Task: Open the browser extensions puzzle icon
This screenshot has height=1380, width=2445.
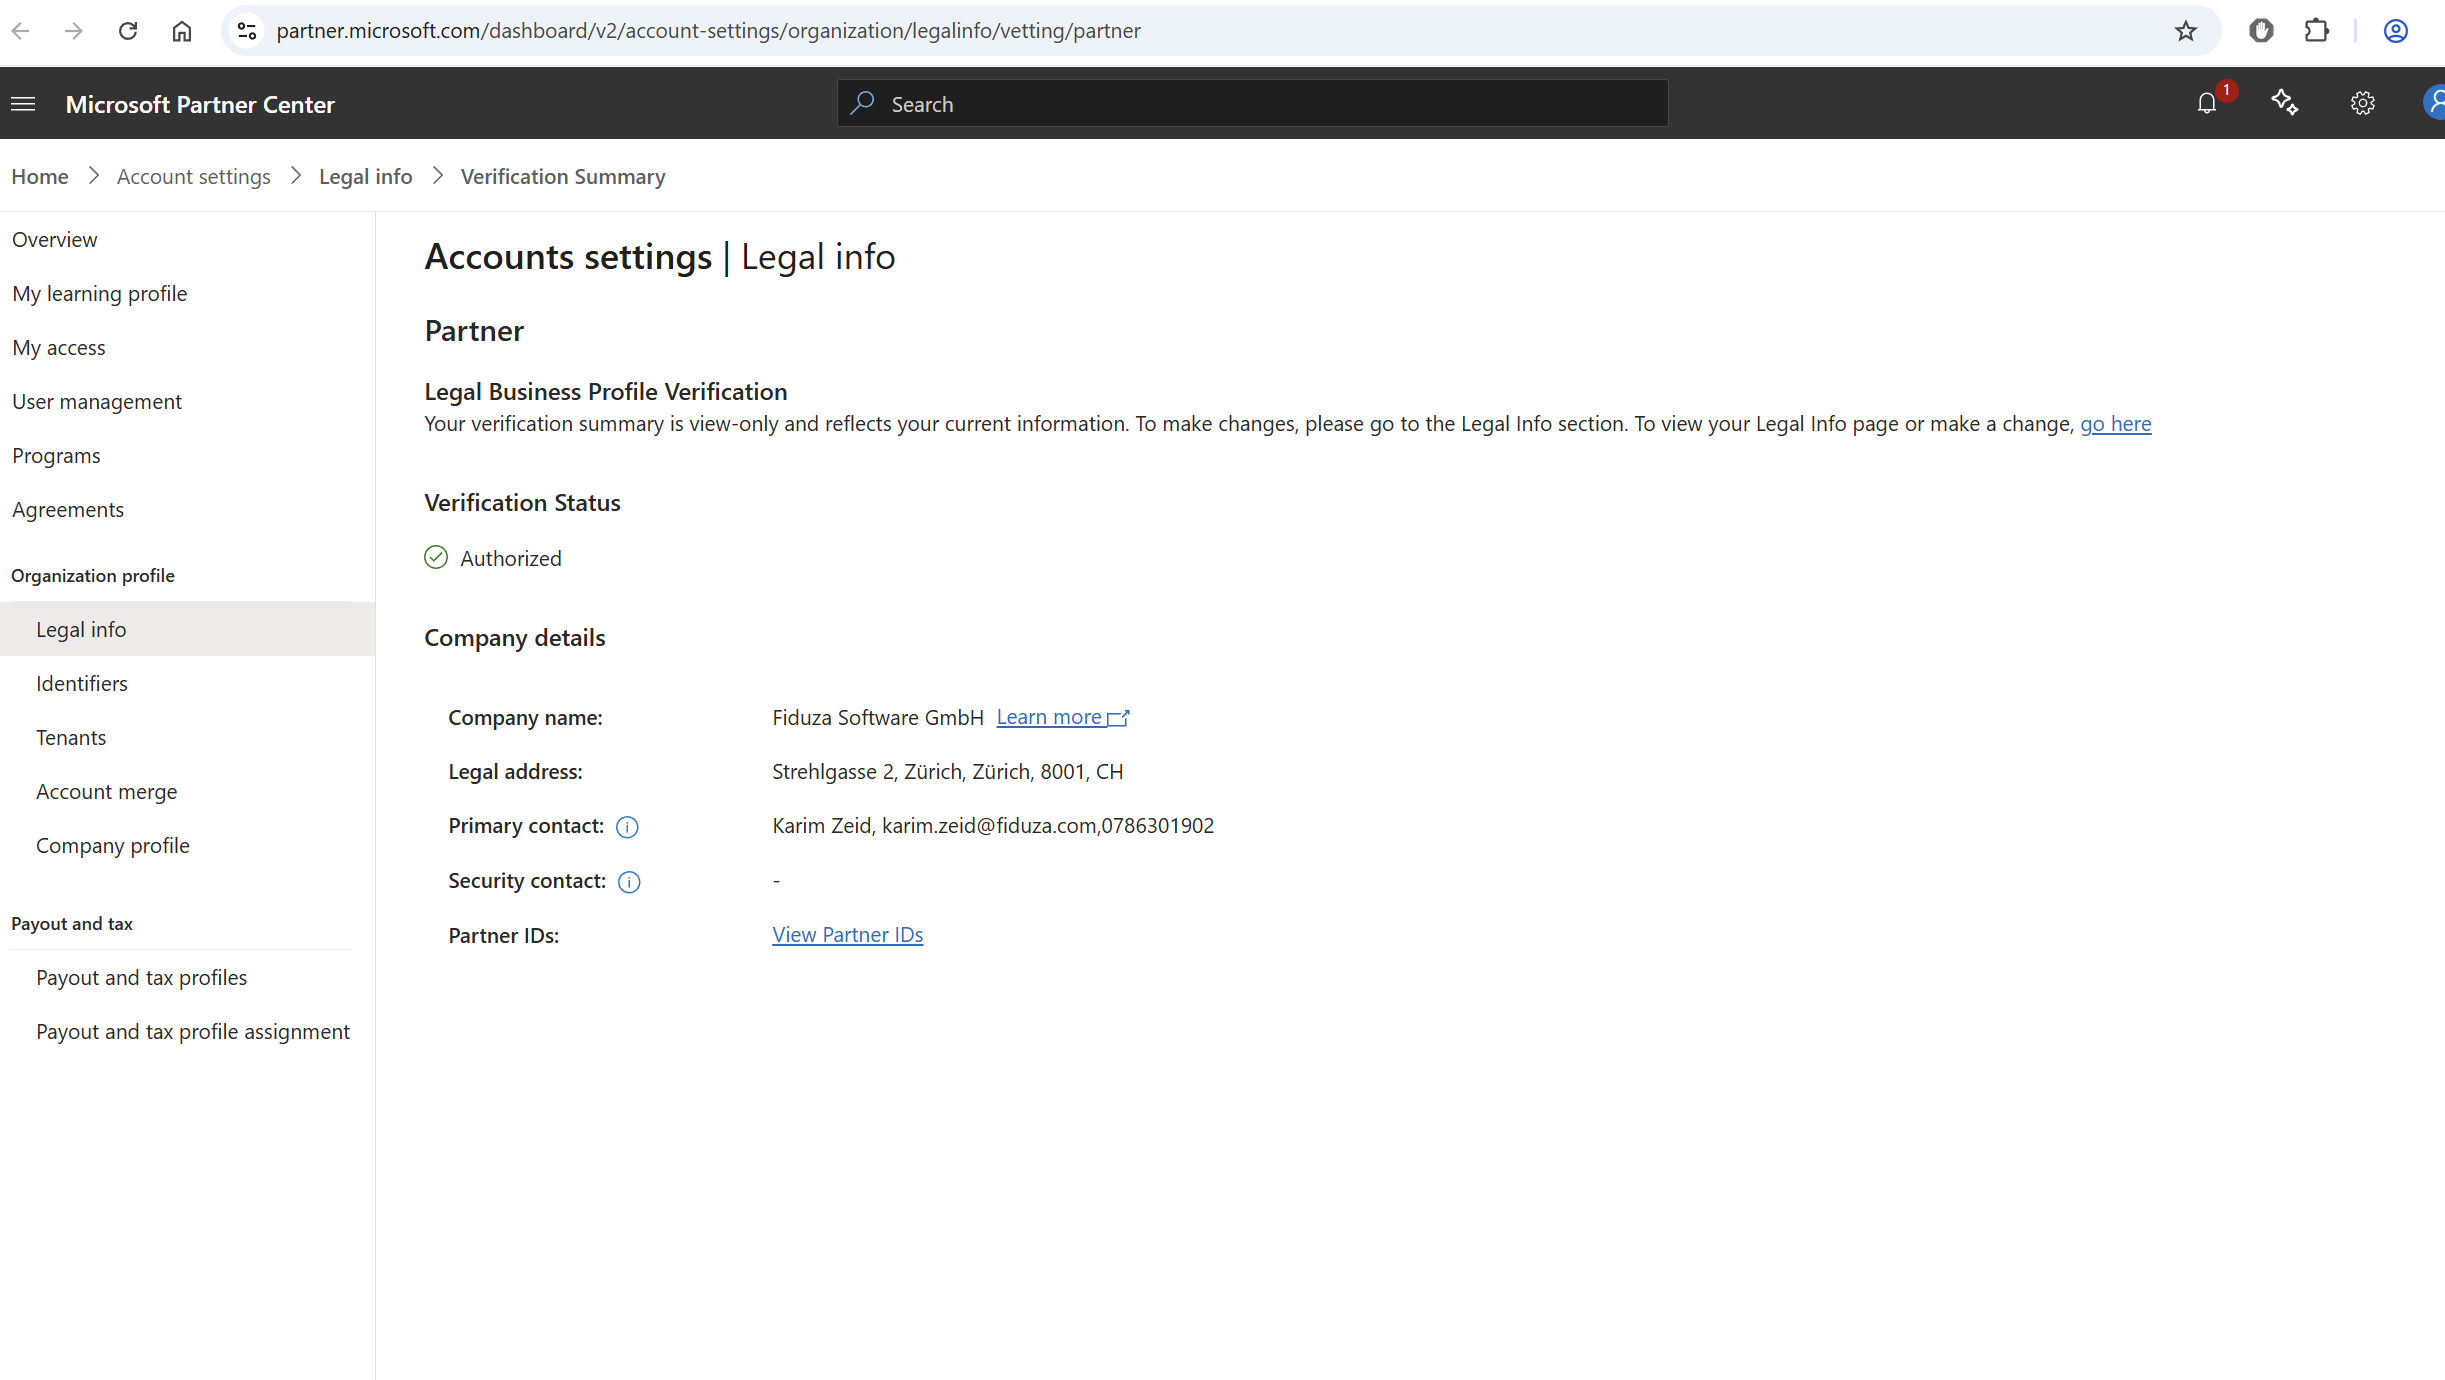Action: point(2316,31)
